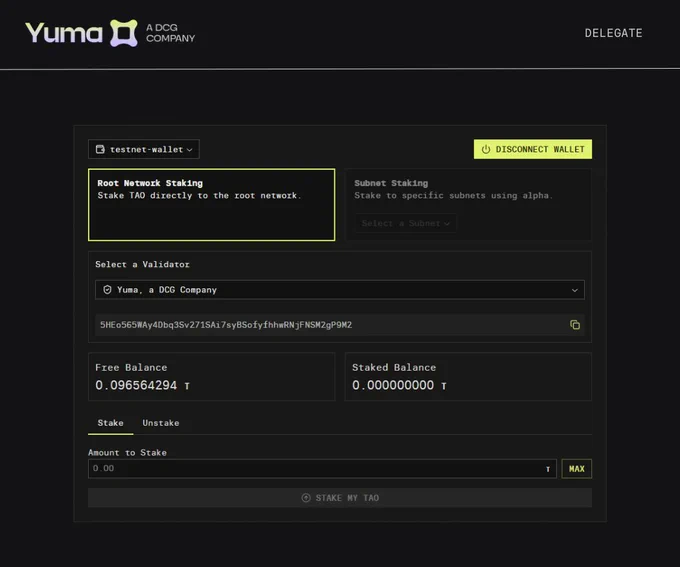Screen dimensions: 680x567
Task: Switch to the Stake tab
Action: [111, 423]
